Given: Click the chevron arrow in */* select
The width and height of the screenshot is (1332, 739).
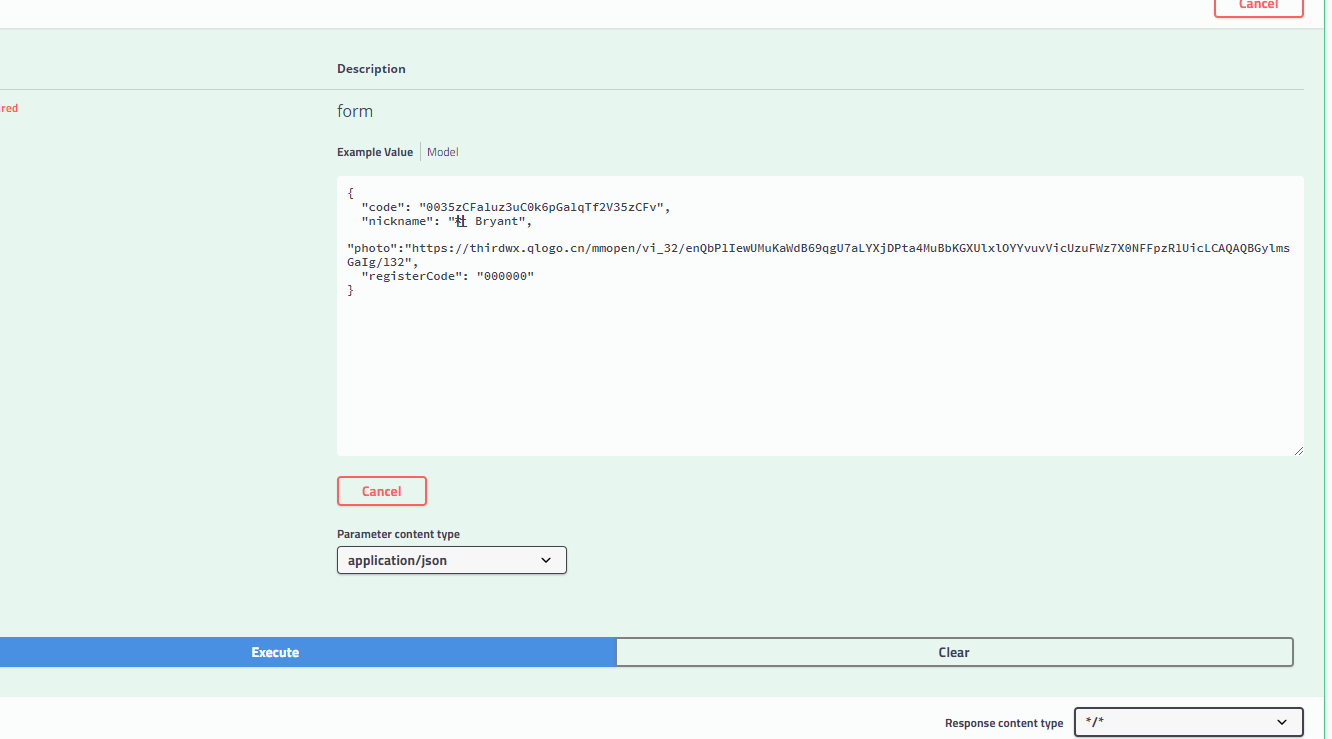Looking at the screenshot, I should click(x=1283, y=722).
